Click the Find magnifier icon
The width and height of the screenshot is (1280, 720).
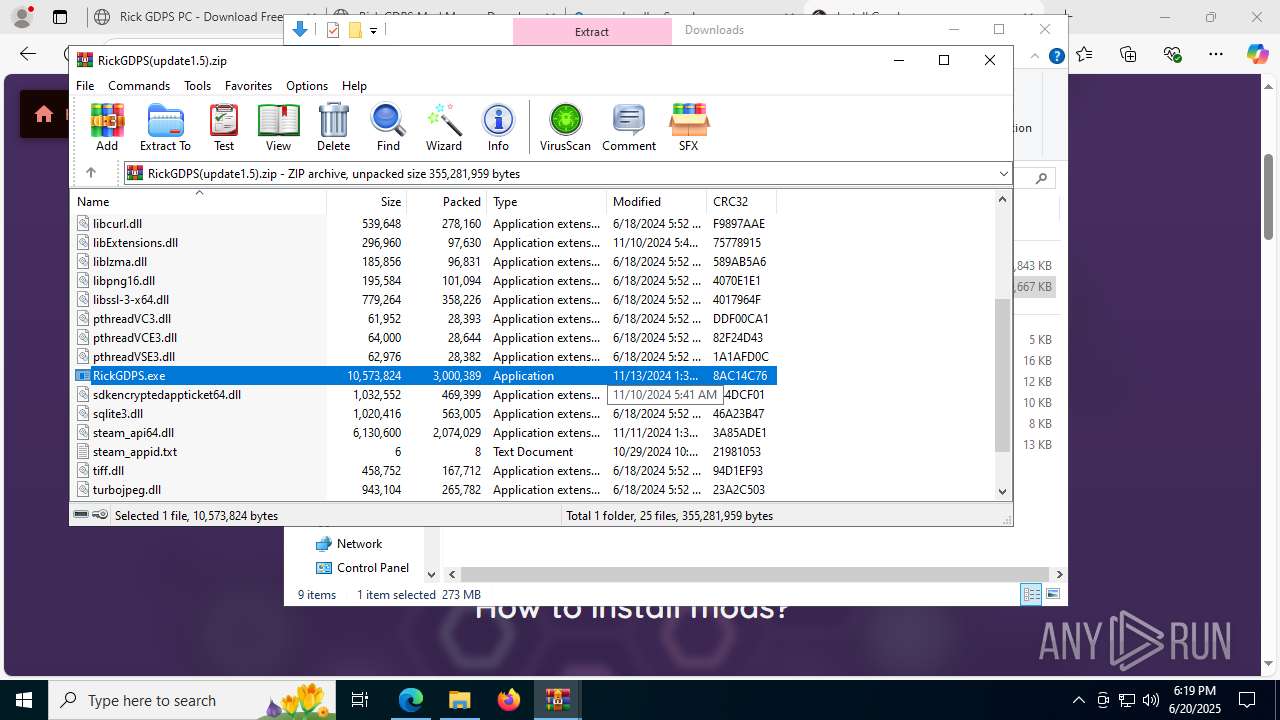[388, 127]
